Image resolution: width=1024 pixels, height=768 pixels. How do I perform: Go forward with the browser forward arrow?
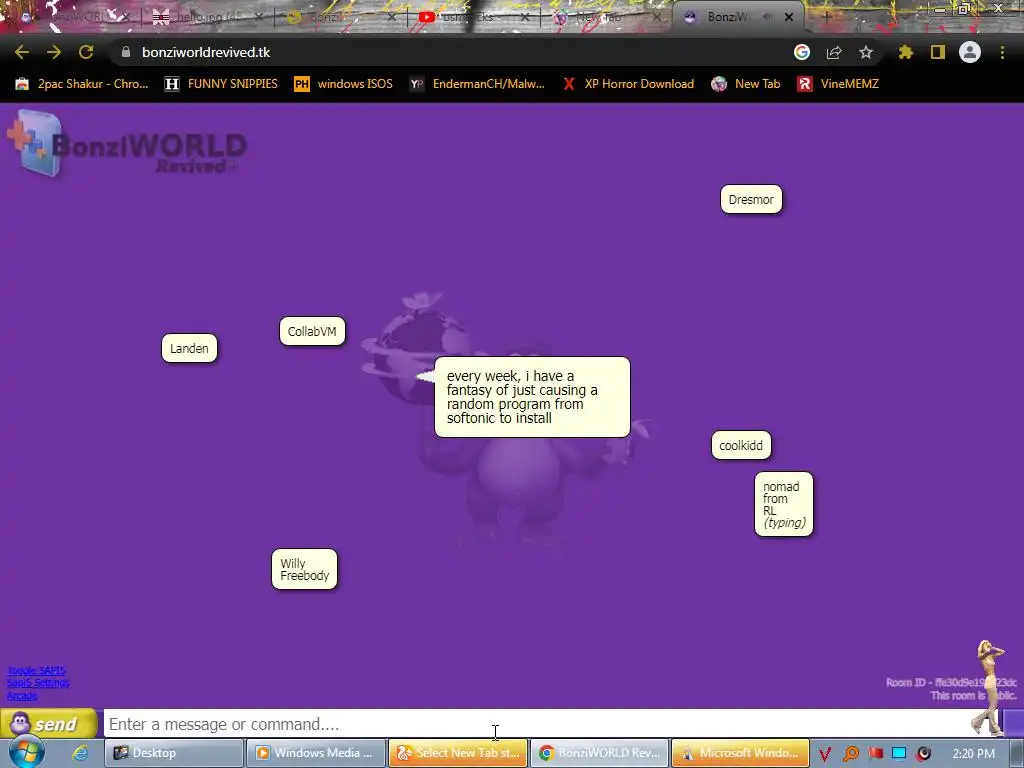click(x=54, y=52)
